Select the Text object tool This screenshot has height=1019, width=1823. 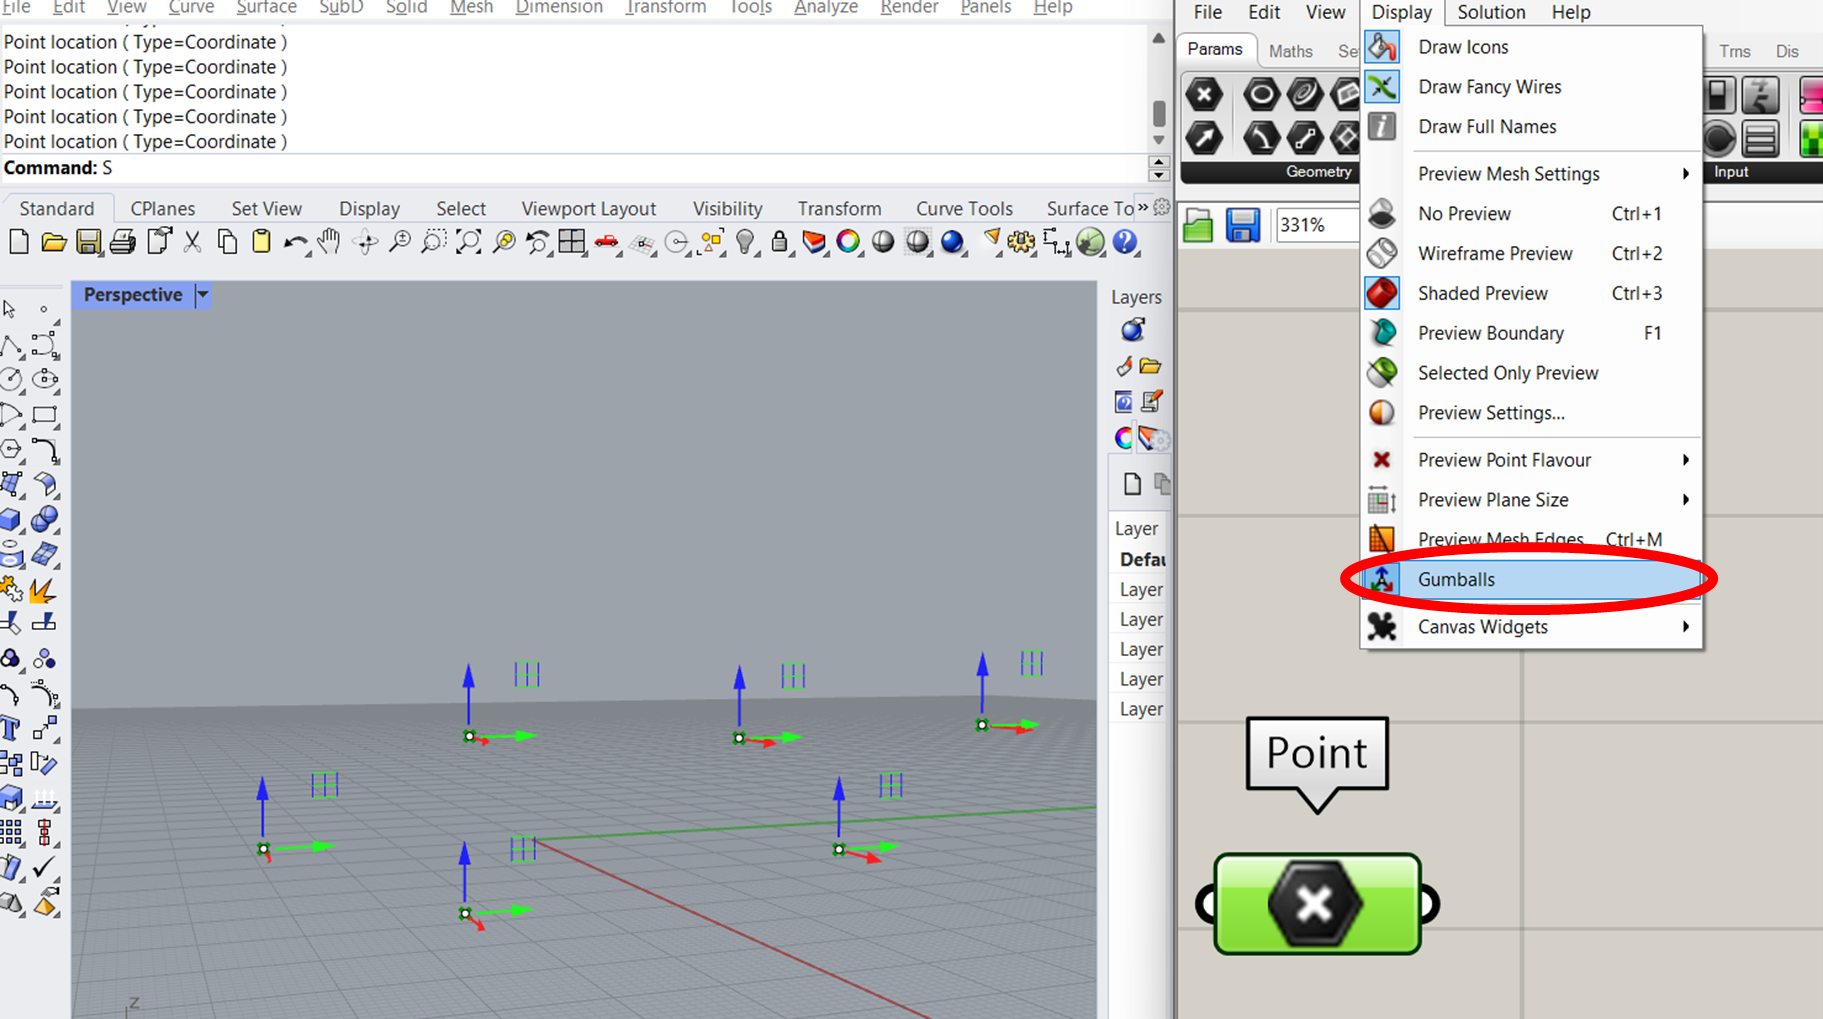(x=11, y=728)
